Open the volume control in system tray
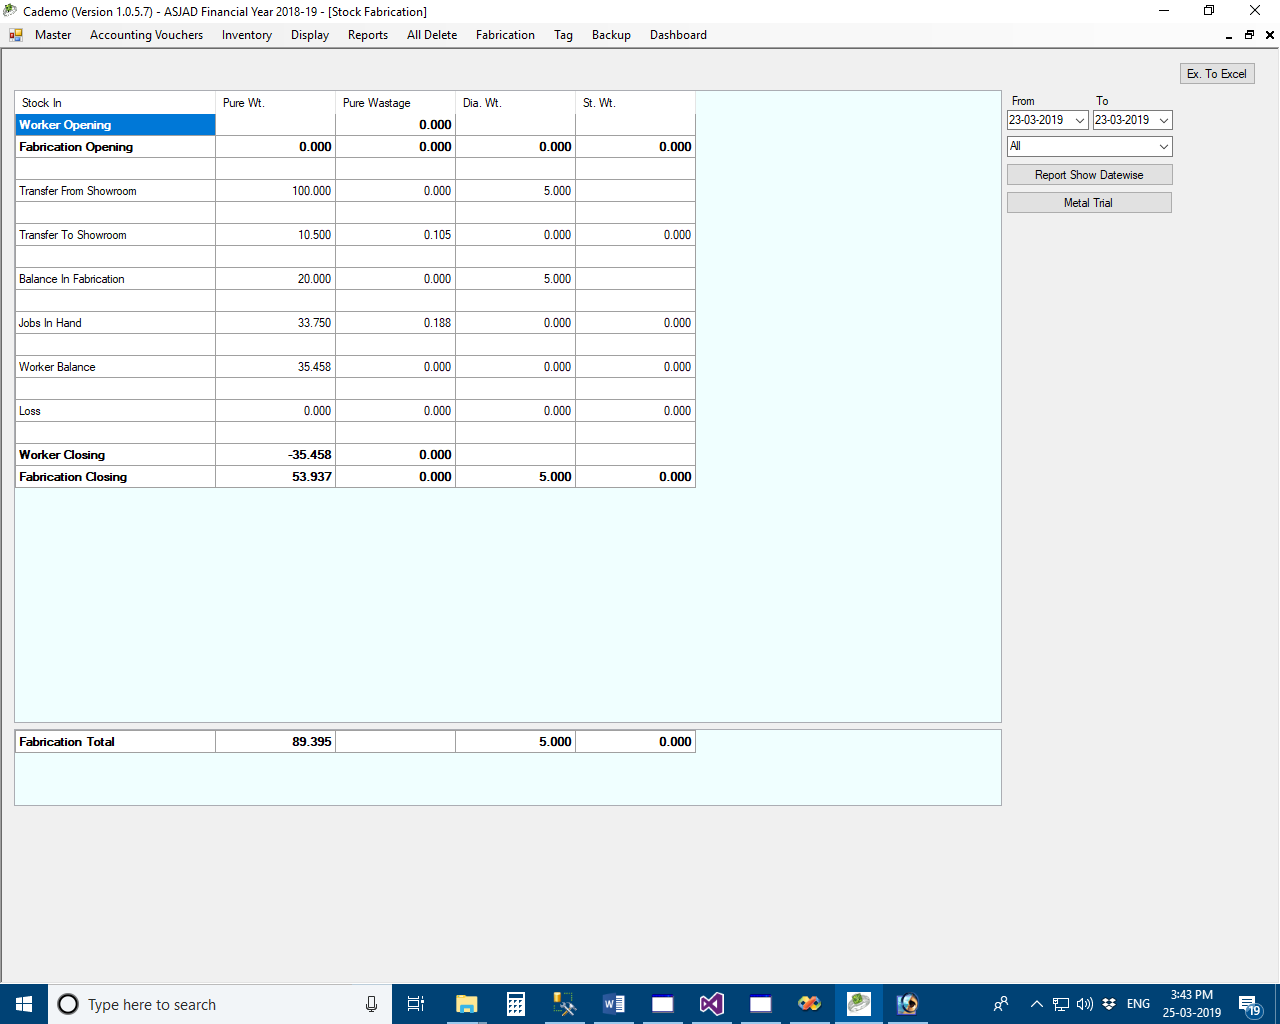The image size is (1280, 1024). (x=1085, y=1004)
